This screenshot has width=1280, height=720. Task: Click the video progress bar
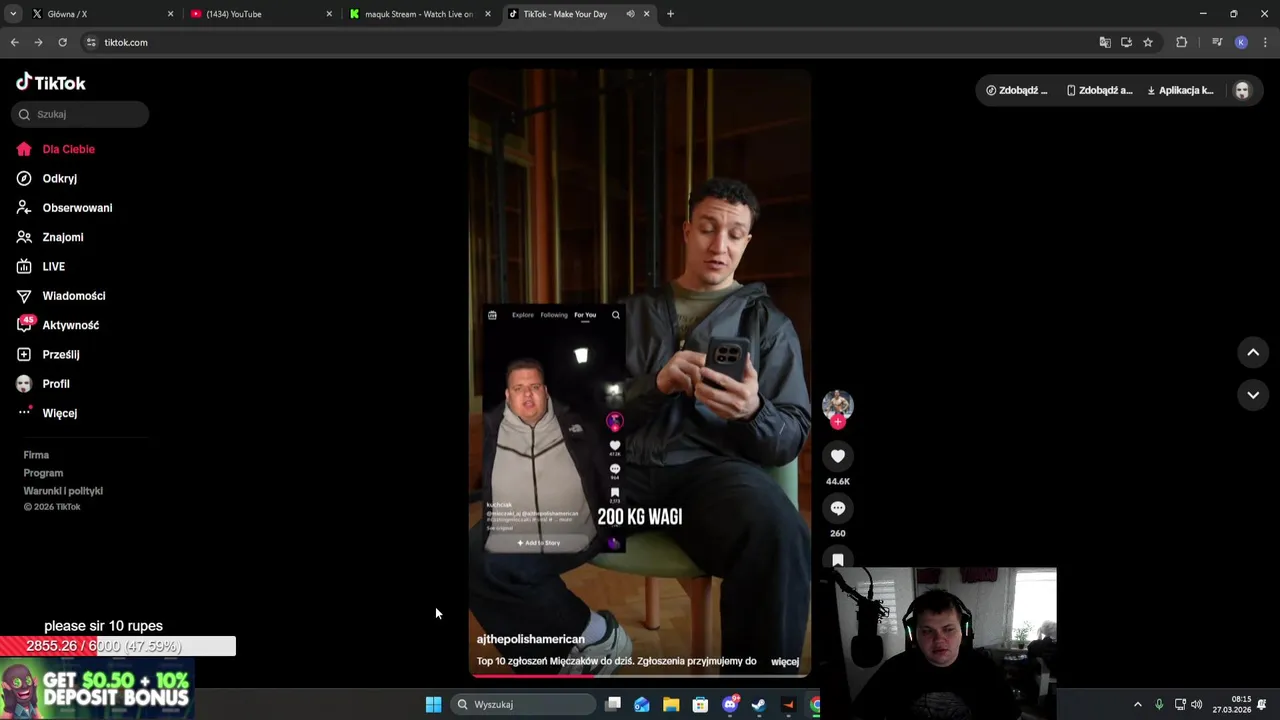640,675
